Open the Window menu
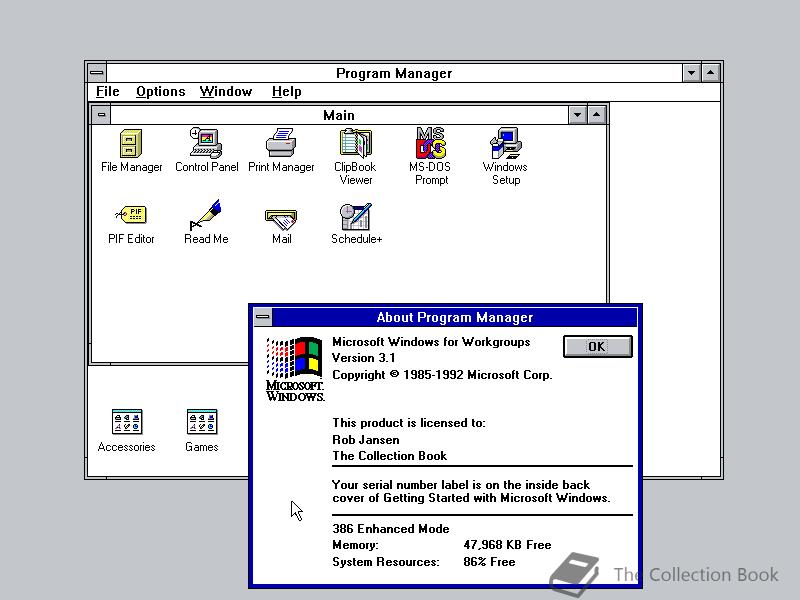The height and width of the screenshot is (600, 800). tap(226, 91)
